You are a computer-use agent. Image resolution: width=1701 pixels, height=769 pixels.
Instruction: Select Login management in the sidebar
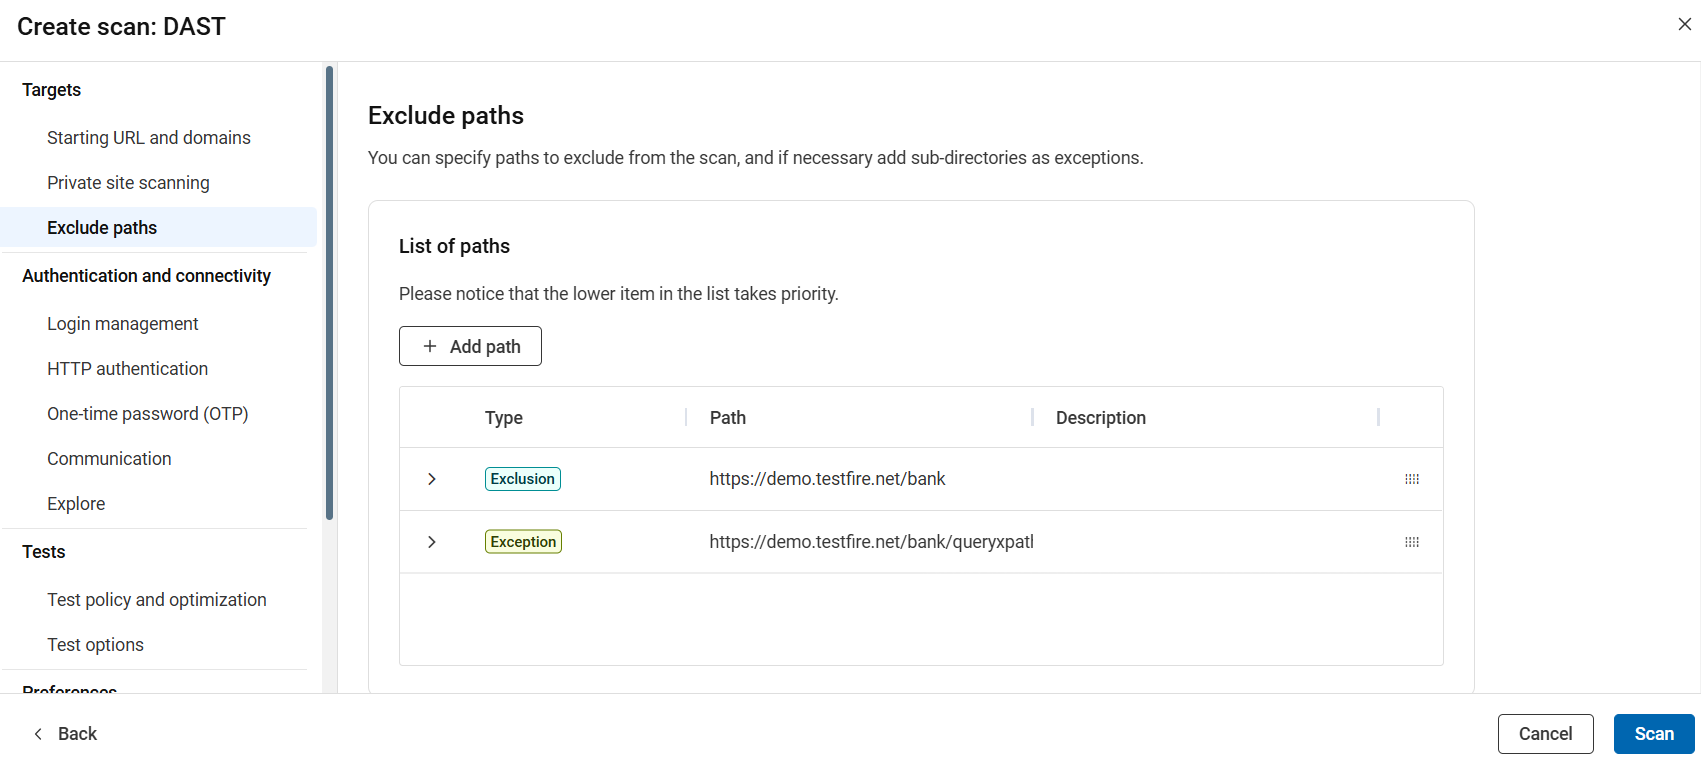pos(122,323)
